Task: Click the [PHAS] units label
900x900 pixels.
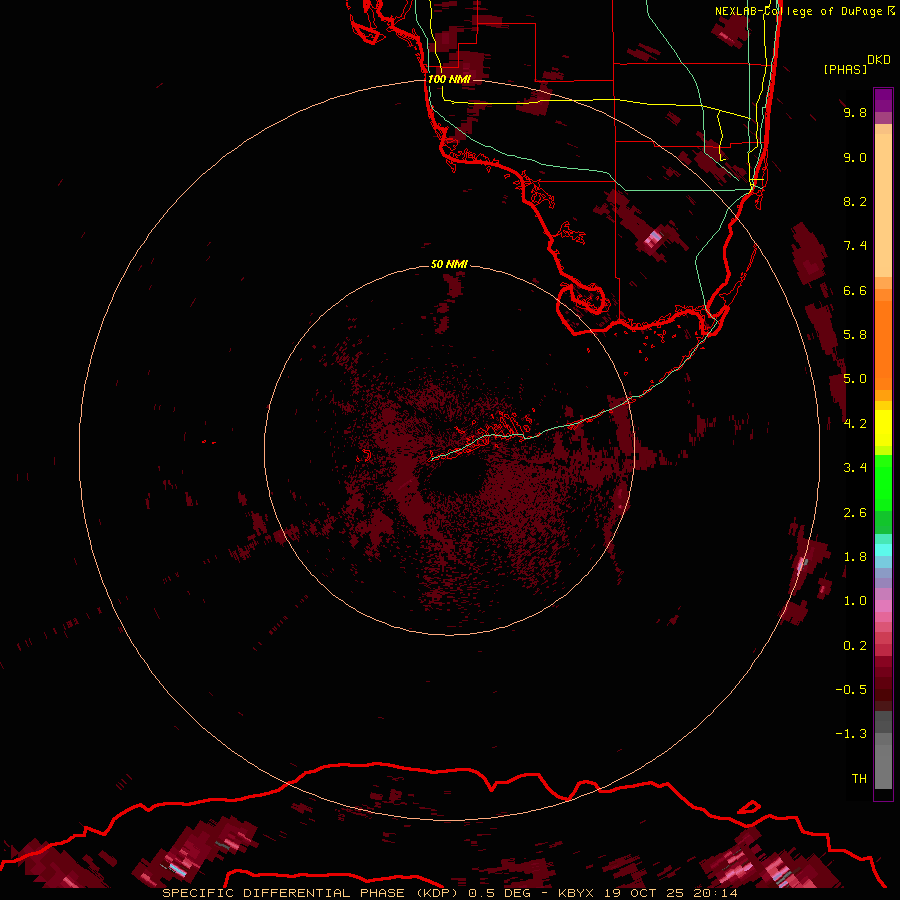Action: [x=844, y=69]
